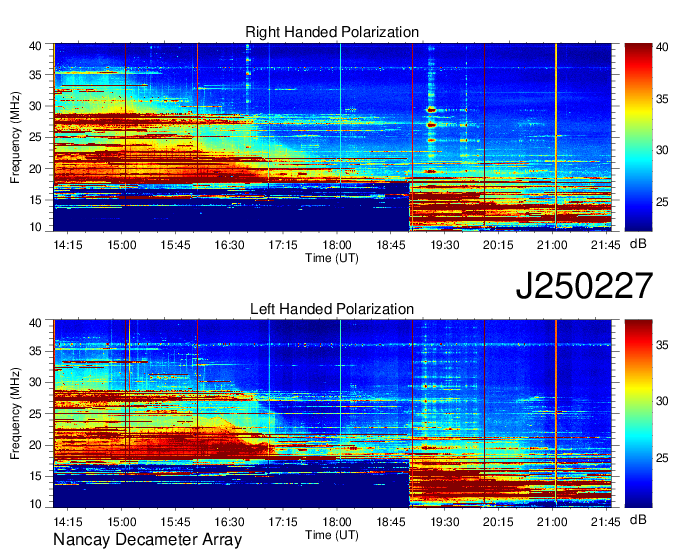
Task: Click the 15:45 tick label on lower plot
Action: pos(176,522)
